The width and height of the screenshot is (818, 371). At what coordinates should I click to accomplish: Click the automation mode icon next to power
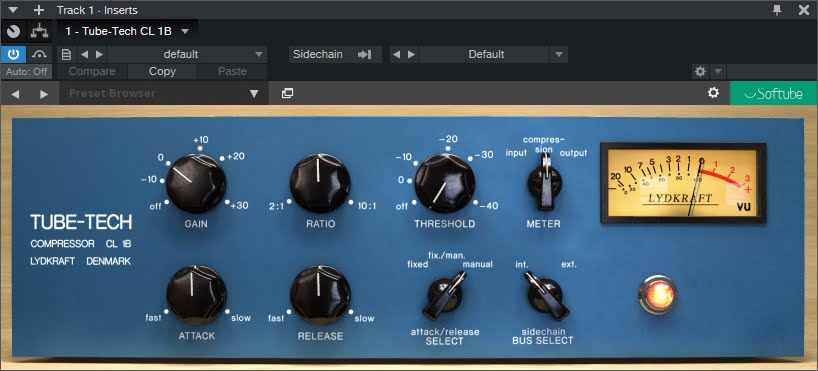click(39, 54)
